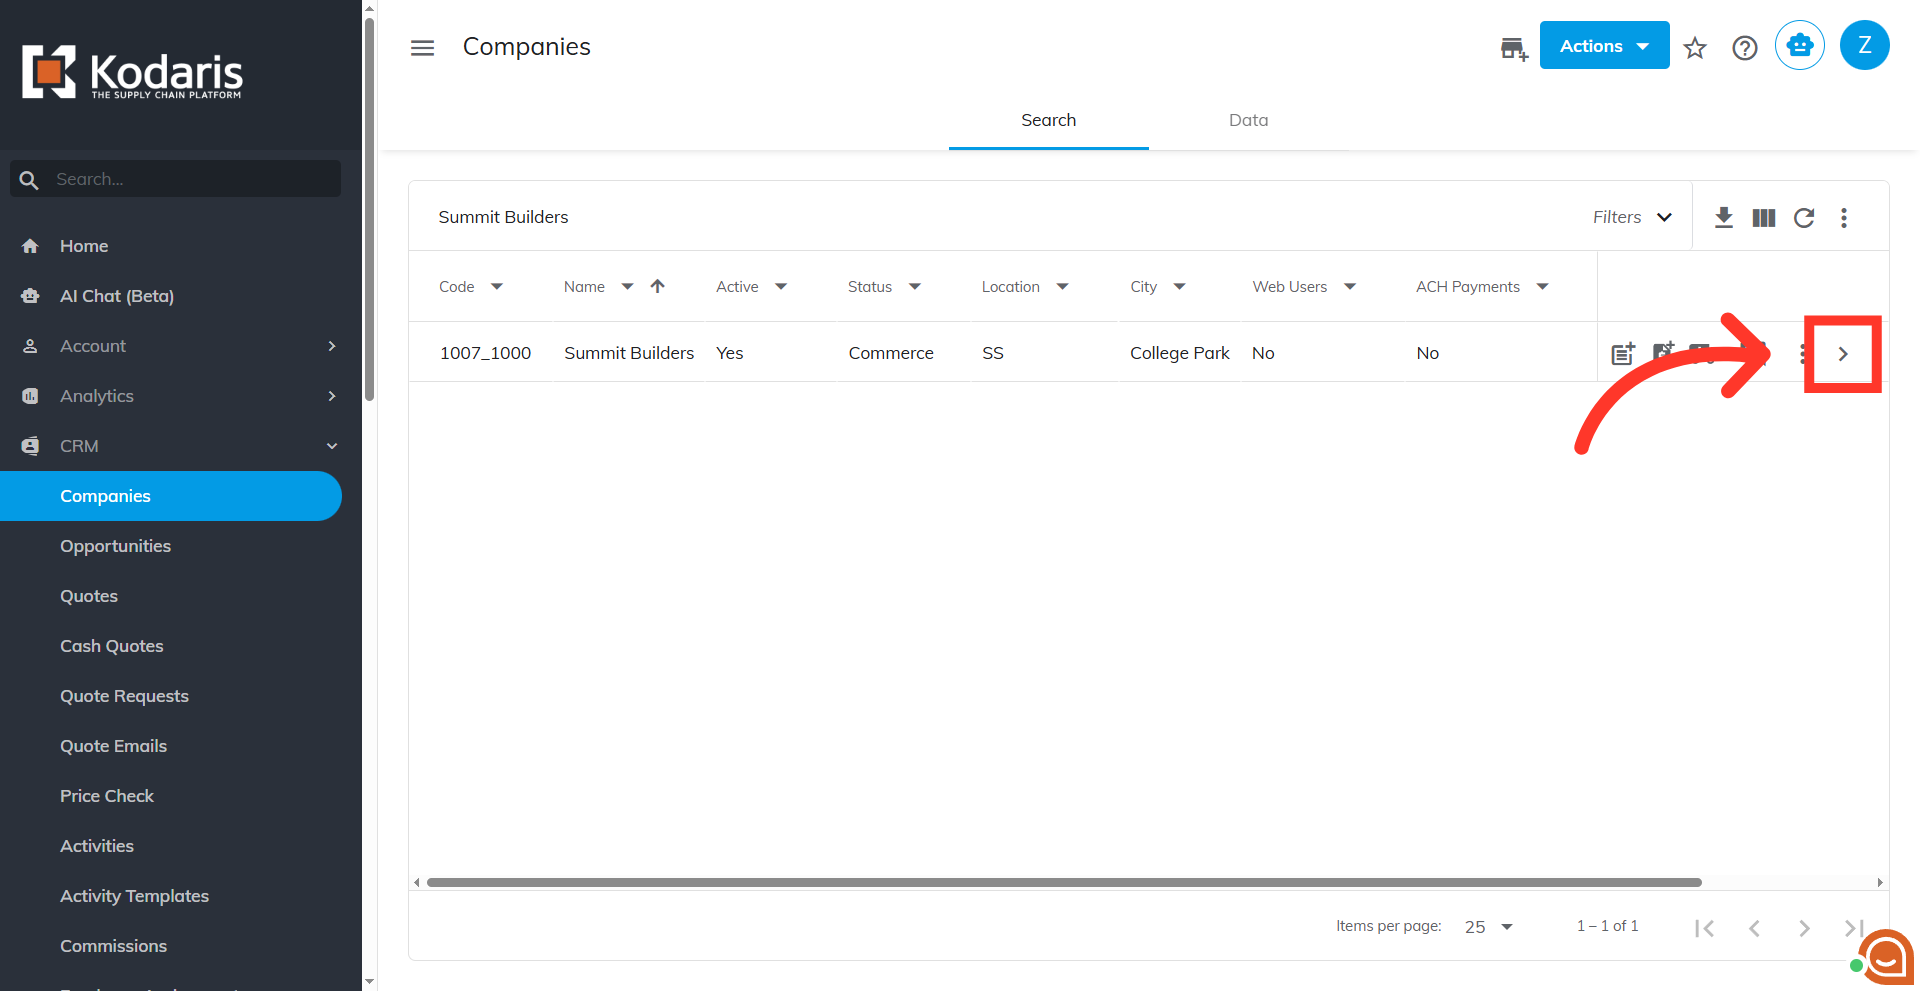Screen dimensions: 1920x991
Task: Expand the Filters dropdown
Action: [1632, 217]
